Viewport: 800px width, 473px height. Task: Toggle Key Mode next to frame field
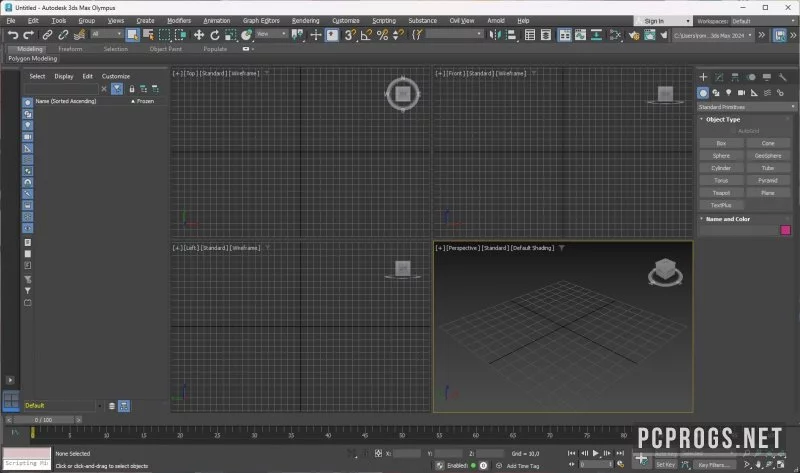tap(571, 464)
